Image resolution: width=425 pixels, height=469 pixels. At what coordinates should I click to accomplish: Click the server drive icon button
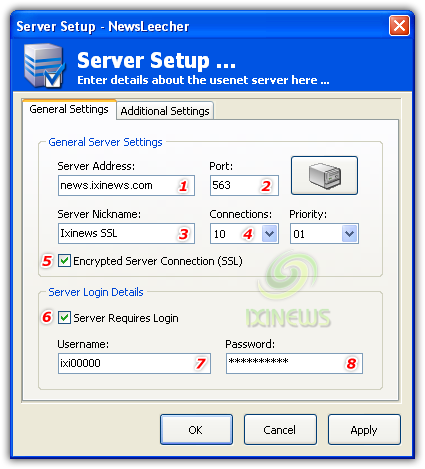tap(324, 175)
